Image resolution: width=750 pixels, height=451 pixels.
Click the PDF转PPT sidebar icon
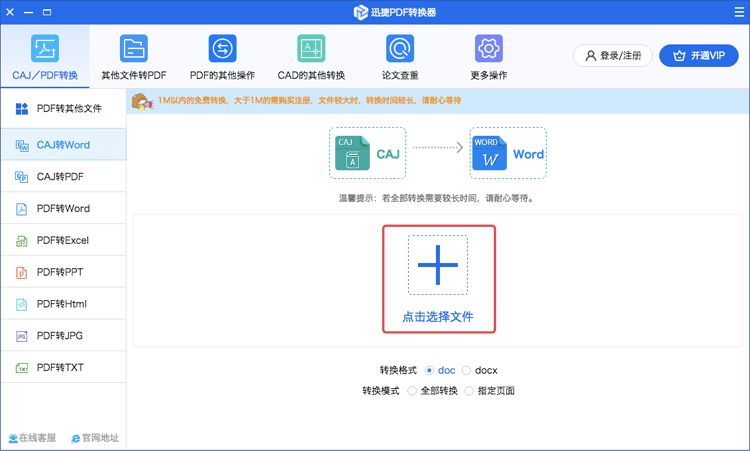[x=22, y=273]
